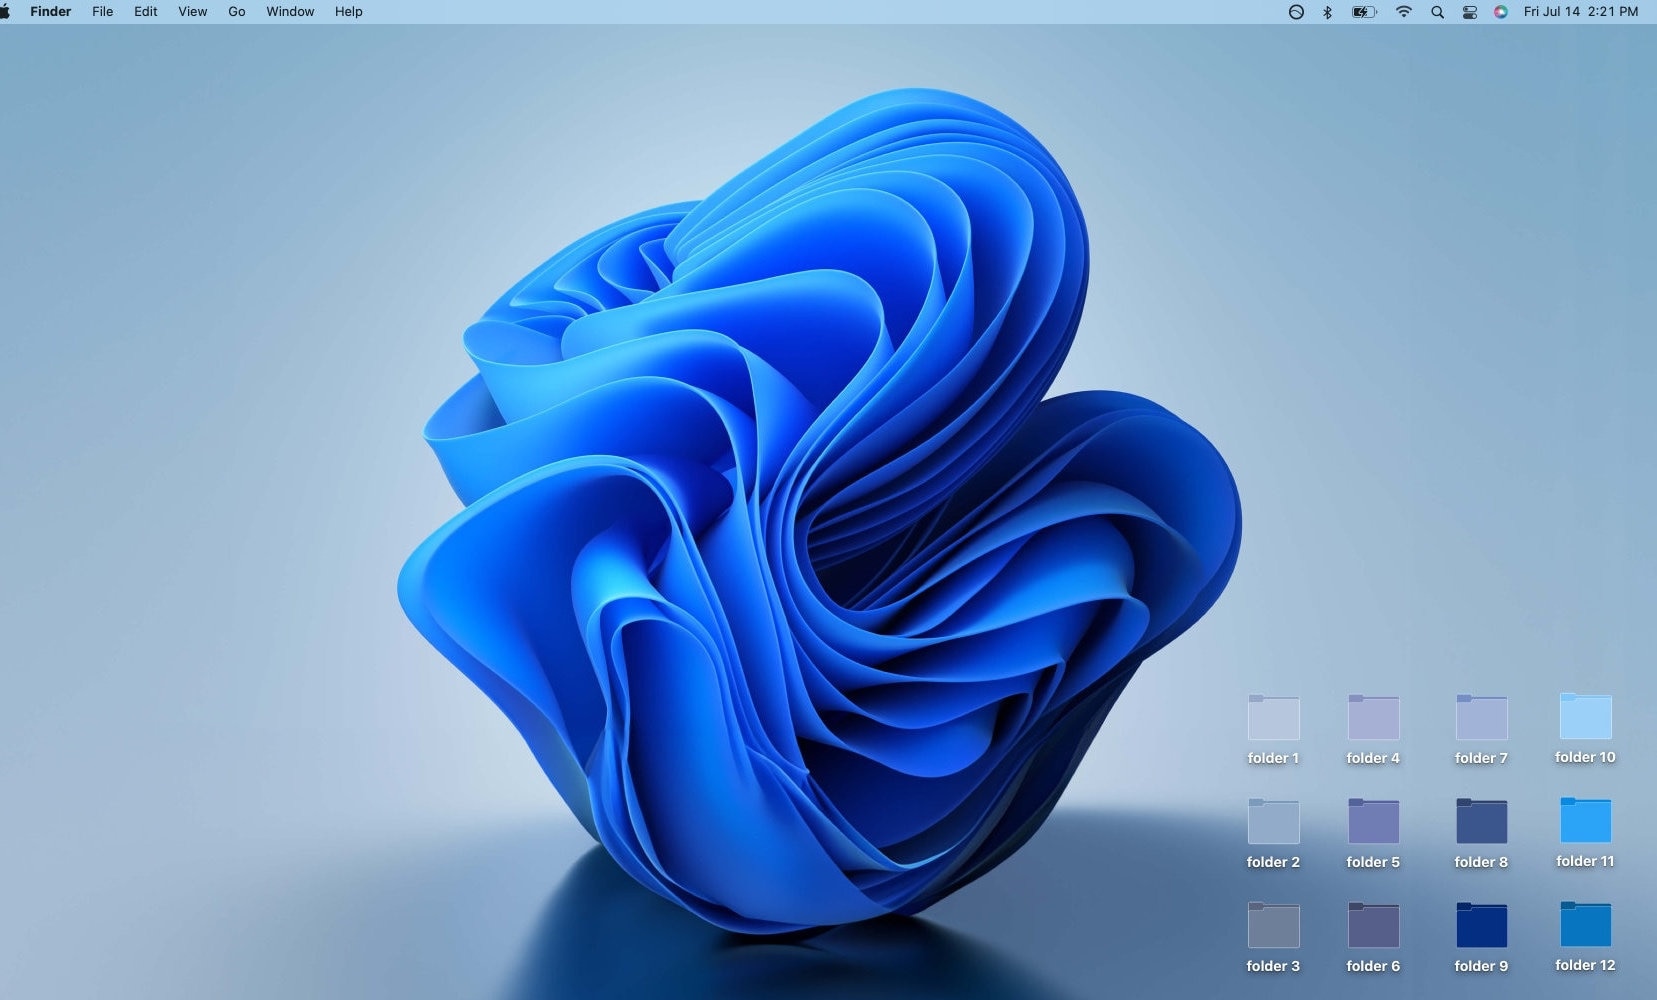
Task: Open the View menu
Action: pyautogui.click(x=191, y=11)
